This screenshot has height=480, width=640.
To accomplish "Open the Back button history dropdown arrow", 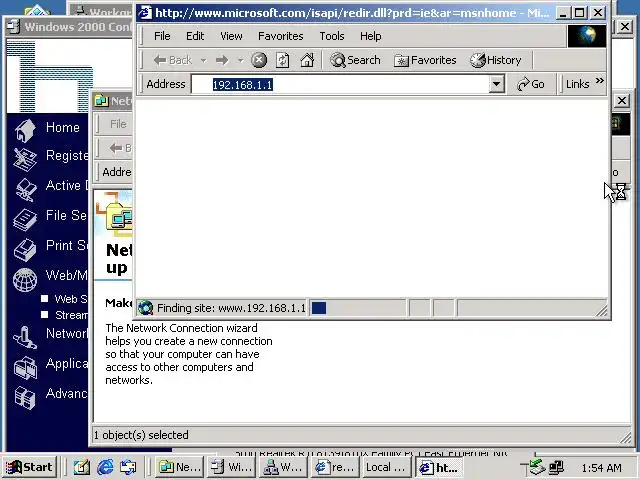I will point(203,60).
